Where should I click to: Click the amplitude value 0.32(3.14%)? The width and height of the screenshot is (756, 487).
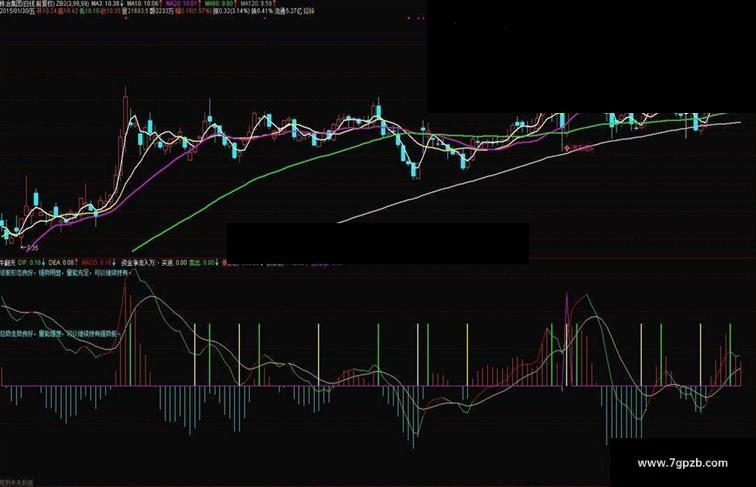[x=234, y=11]
